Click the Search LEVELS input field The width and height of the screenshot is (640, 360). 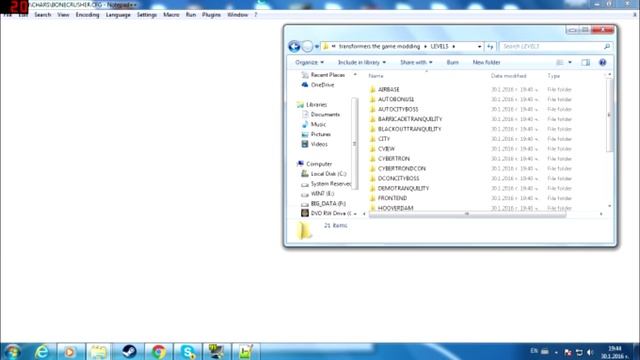pos(551,47)
